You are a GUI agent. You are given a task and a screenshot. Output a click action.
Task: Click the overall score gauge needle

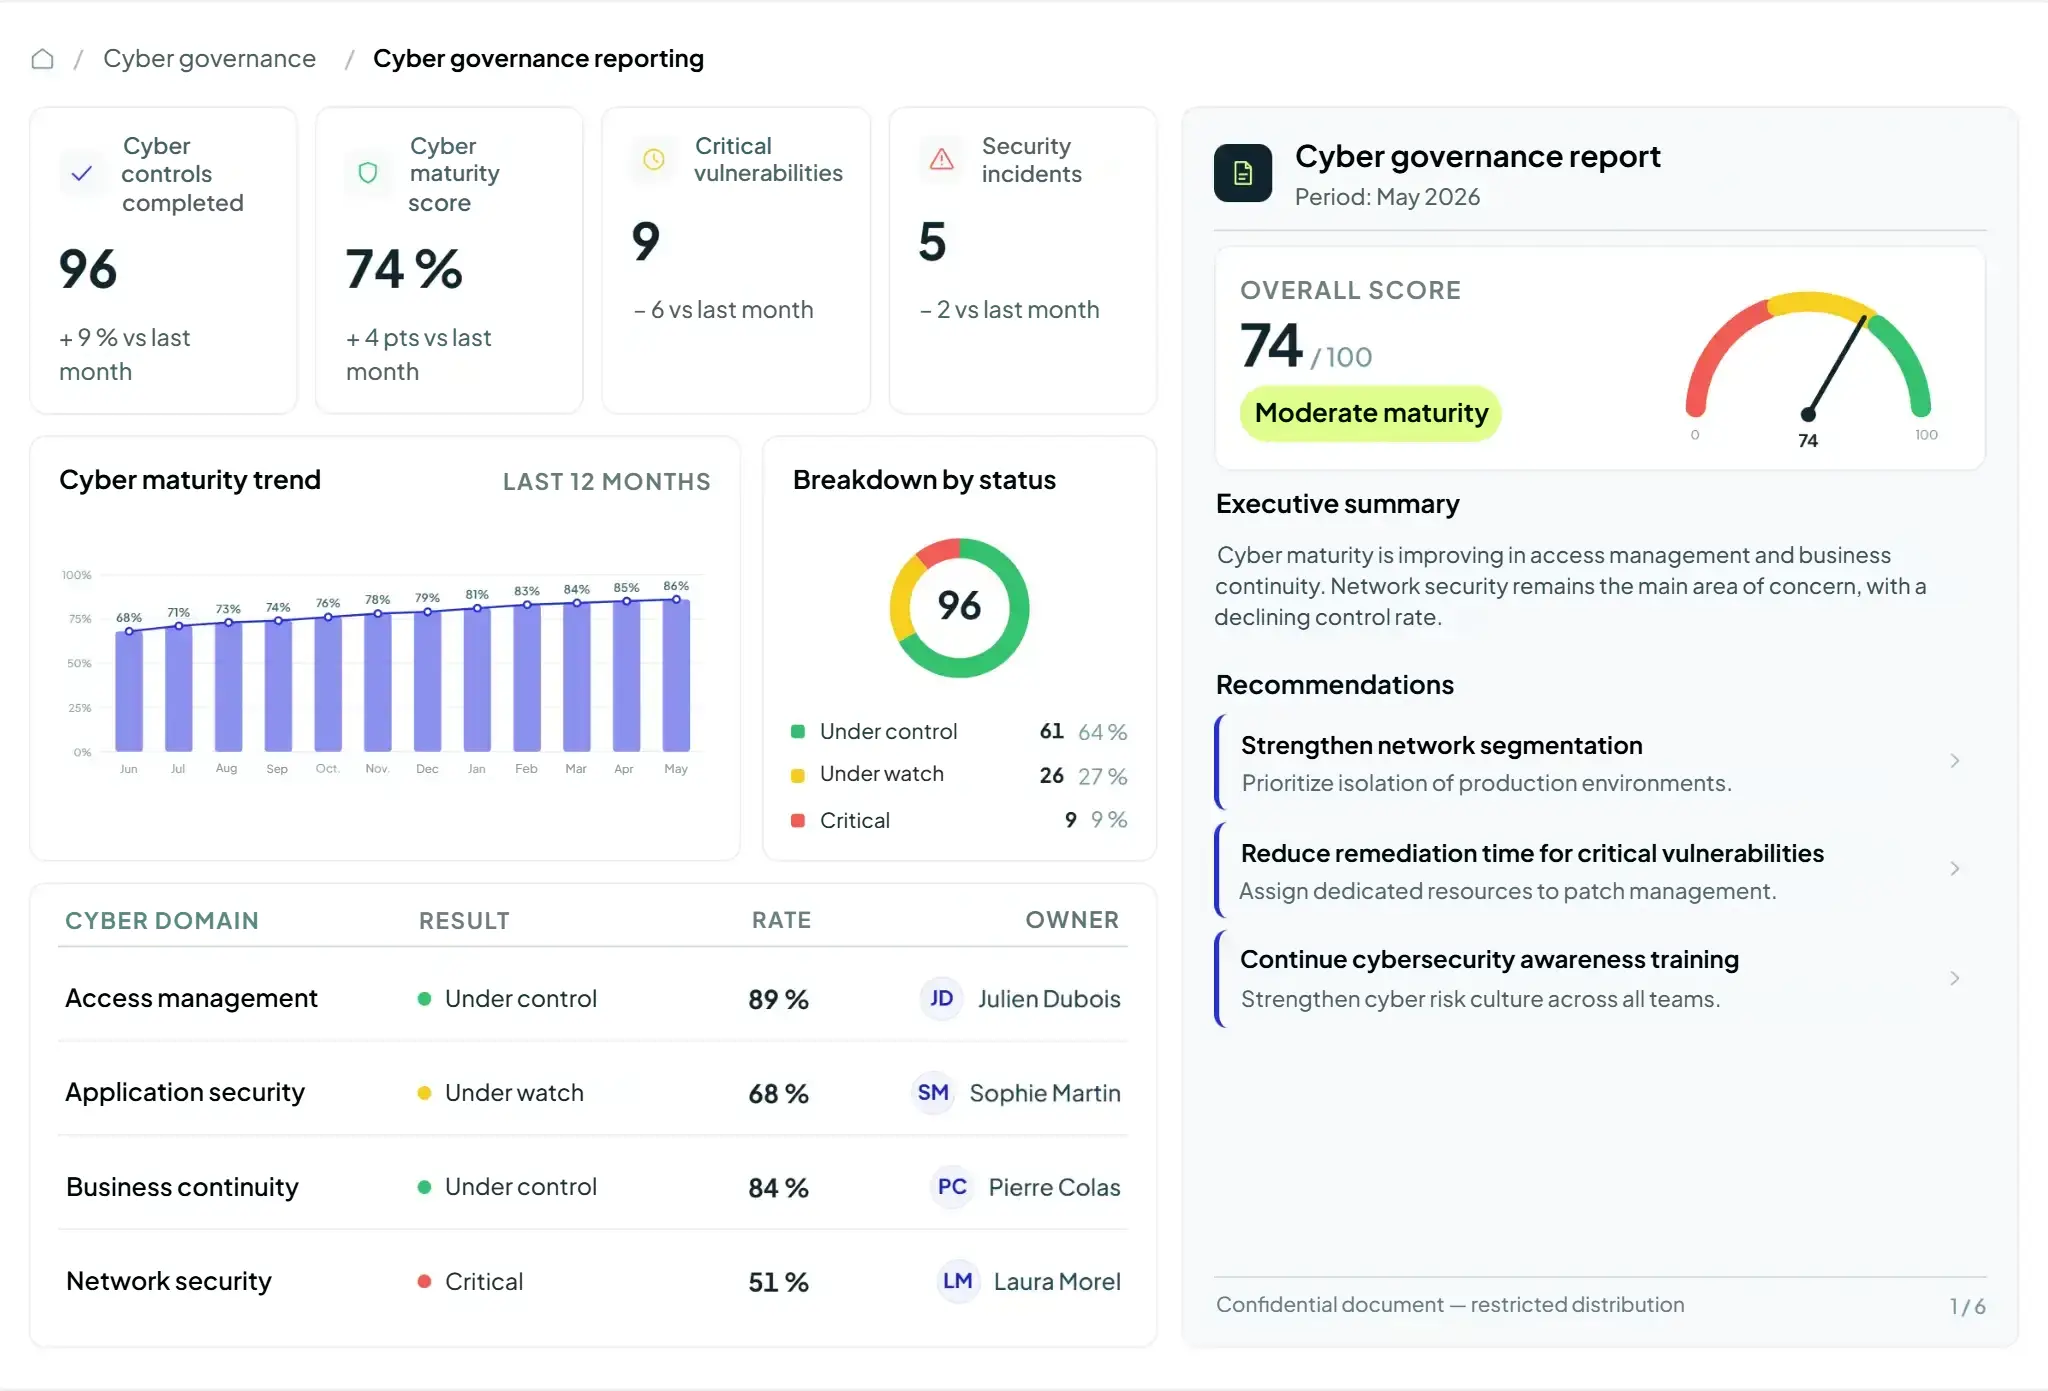pos(1836,366)
